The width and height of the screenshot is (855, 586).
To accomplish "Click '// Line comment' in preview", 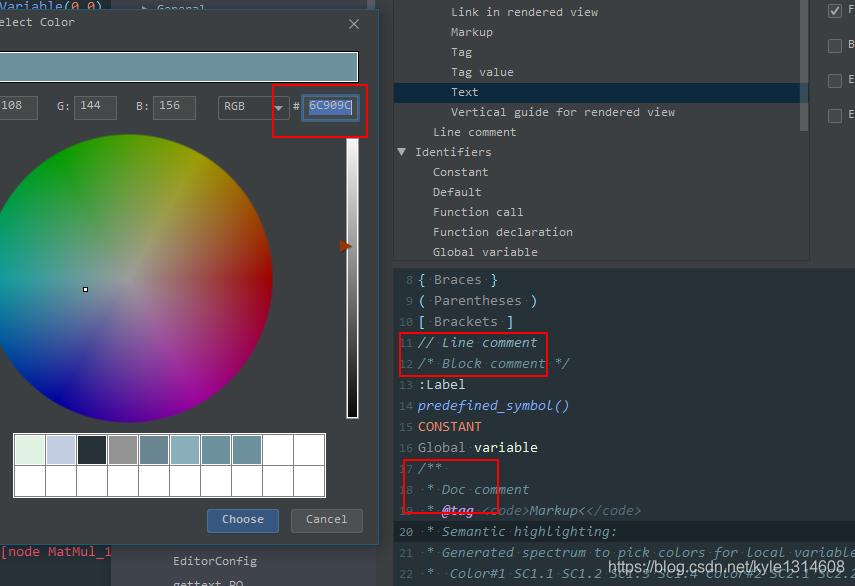I will [478, 343].
